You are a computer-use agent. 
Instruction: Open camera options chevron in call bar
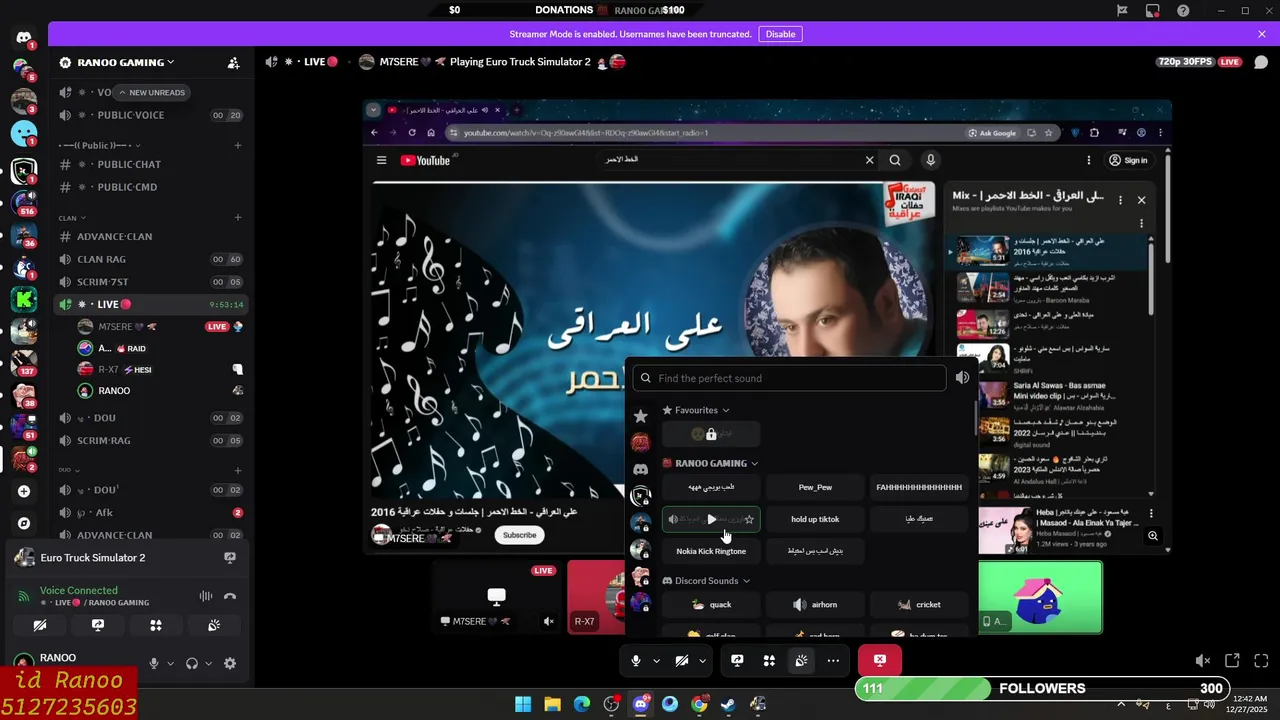coord(702,660)
